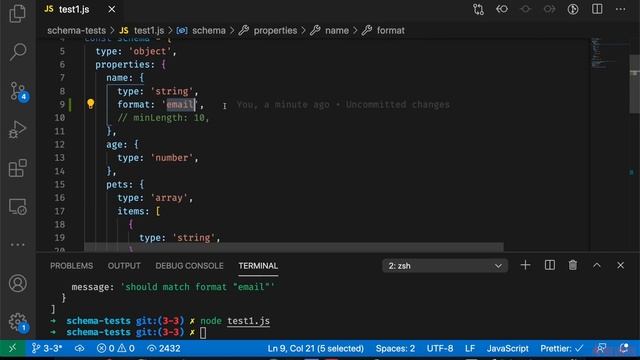Open the Run and Debug view

click(x=18, y=129)
